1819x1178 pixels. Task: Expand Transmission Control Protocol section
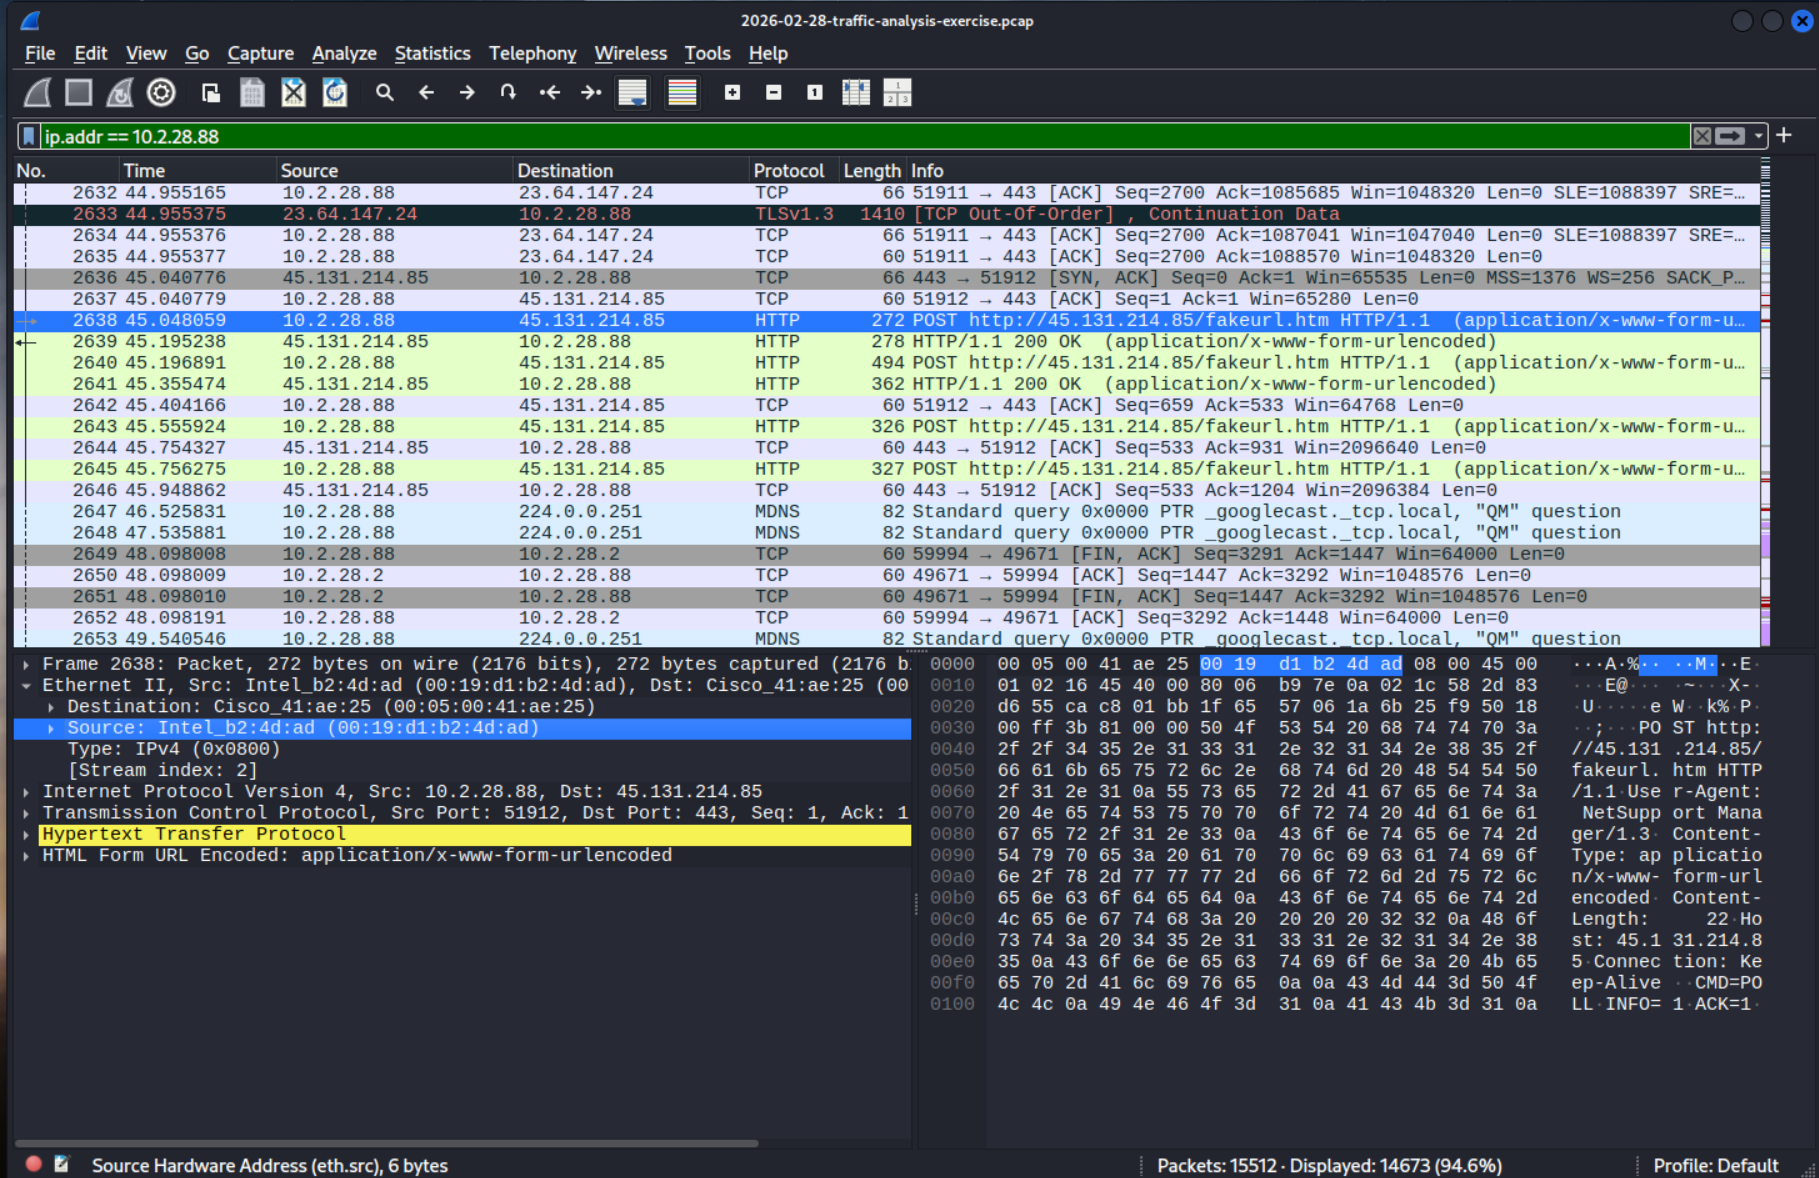26,813
